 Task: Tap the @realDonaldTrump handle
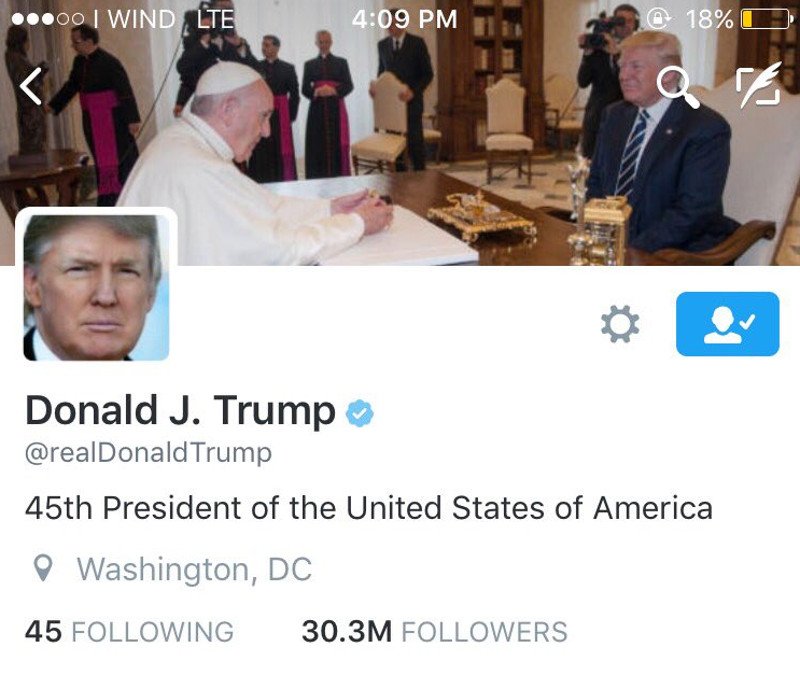(x=148, y=453)
